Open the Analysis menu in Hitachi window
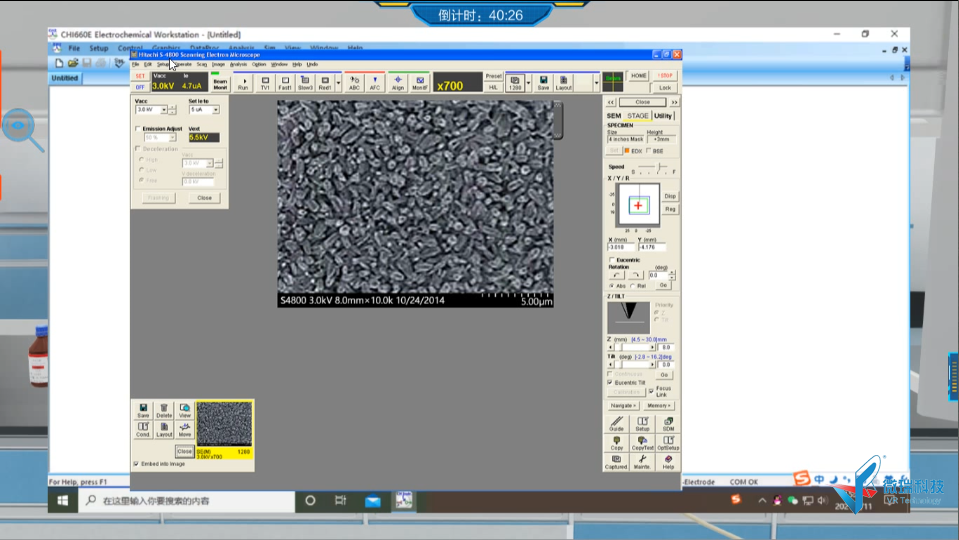959x540 pixels. pyautogui.click(x=238, y=64)
